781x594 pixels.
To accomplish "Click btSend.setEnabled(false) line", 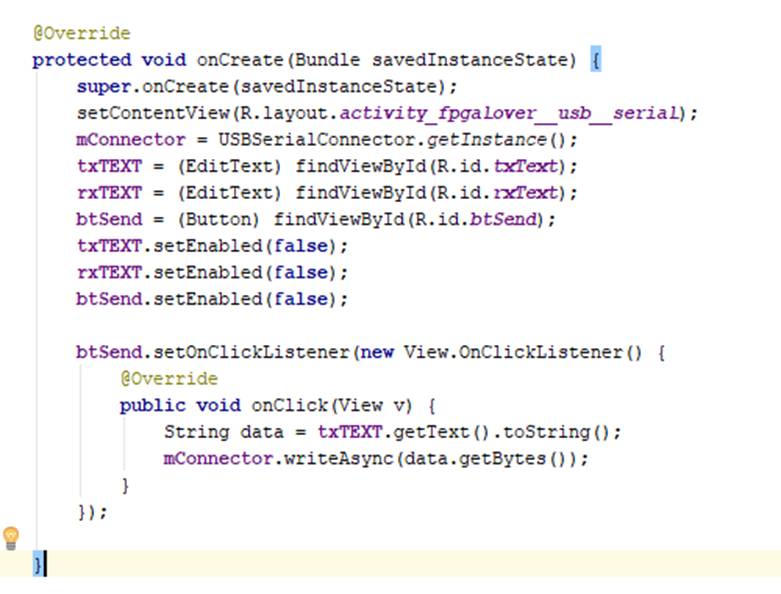I will pos(212,299).
